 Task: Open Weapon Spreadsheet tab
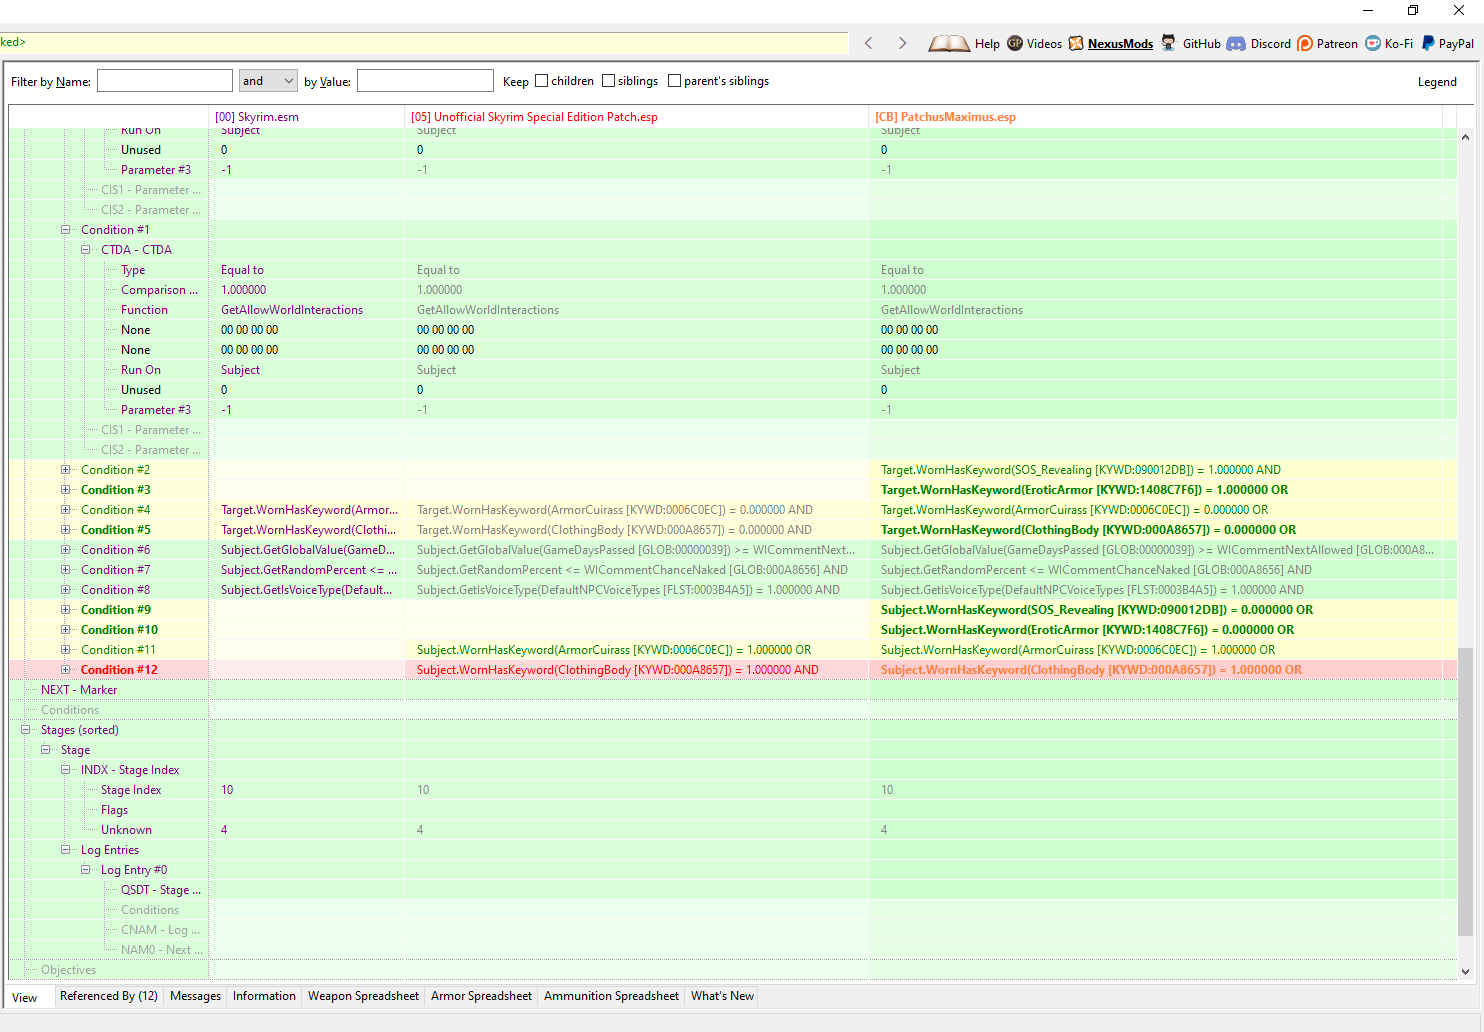(363, 996)
